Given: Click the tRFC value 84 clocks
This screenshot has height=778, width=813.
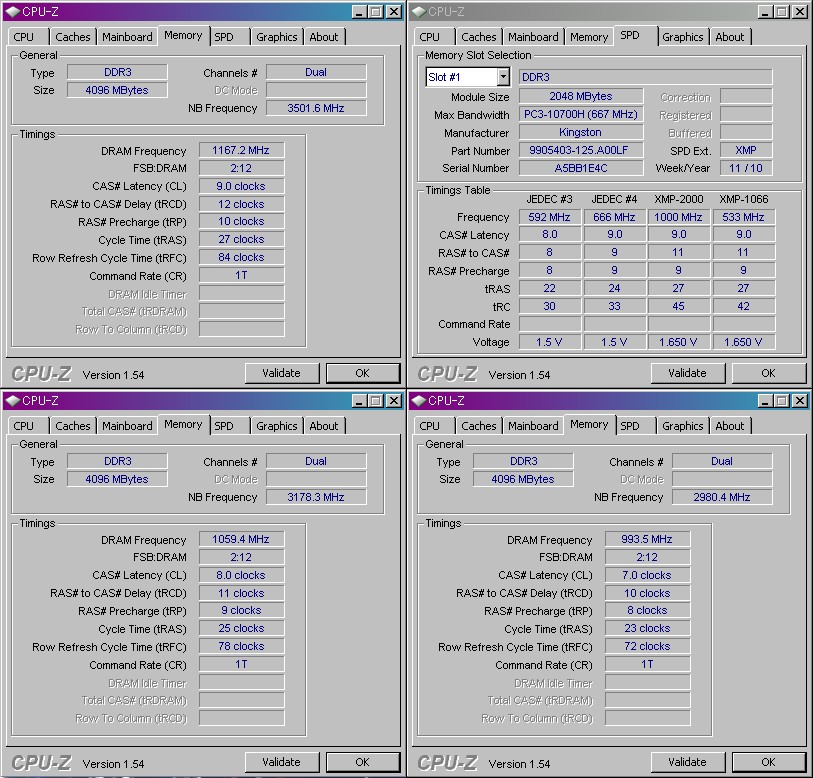Looking at the screenshot, I should [241, 257].
